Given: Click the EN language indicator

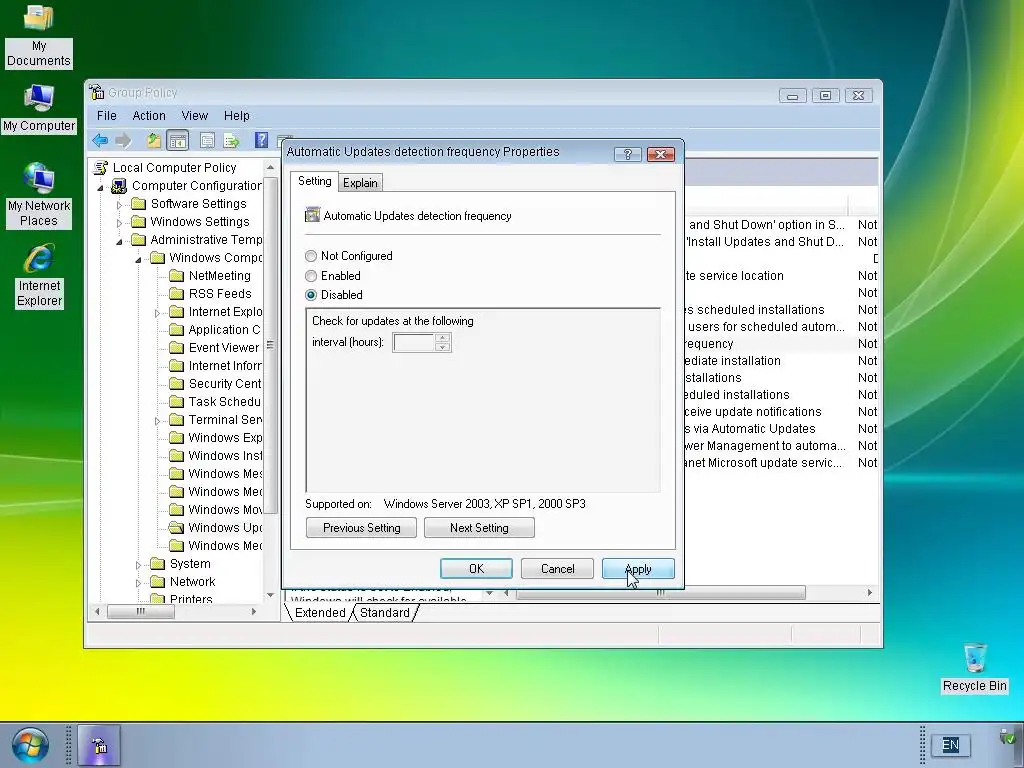Looking at the screenshot, I should coord(951,744).
